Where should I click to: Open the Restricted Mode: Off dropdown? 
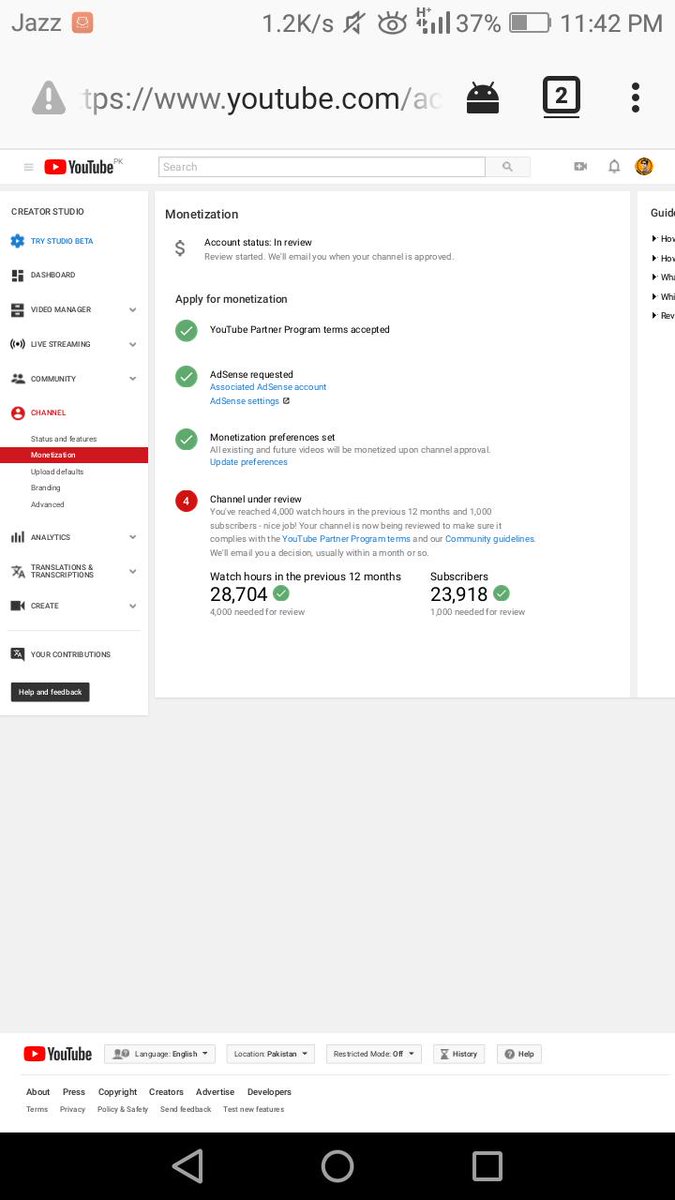point(374,1054)
